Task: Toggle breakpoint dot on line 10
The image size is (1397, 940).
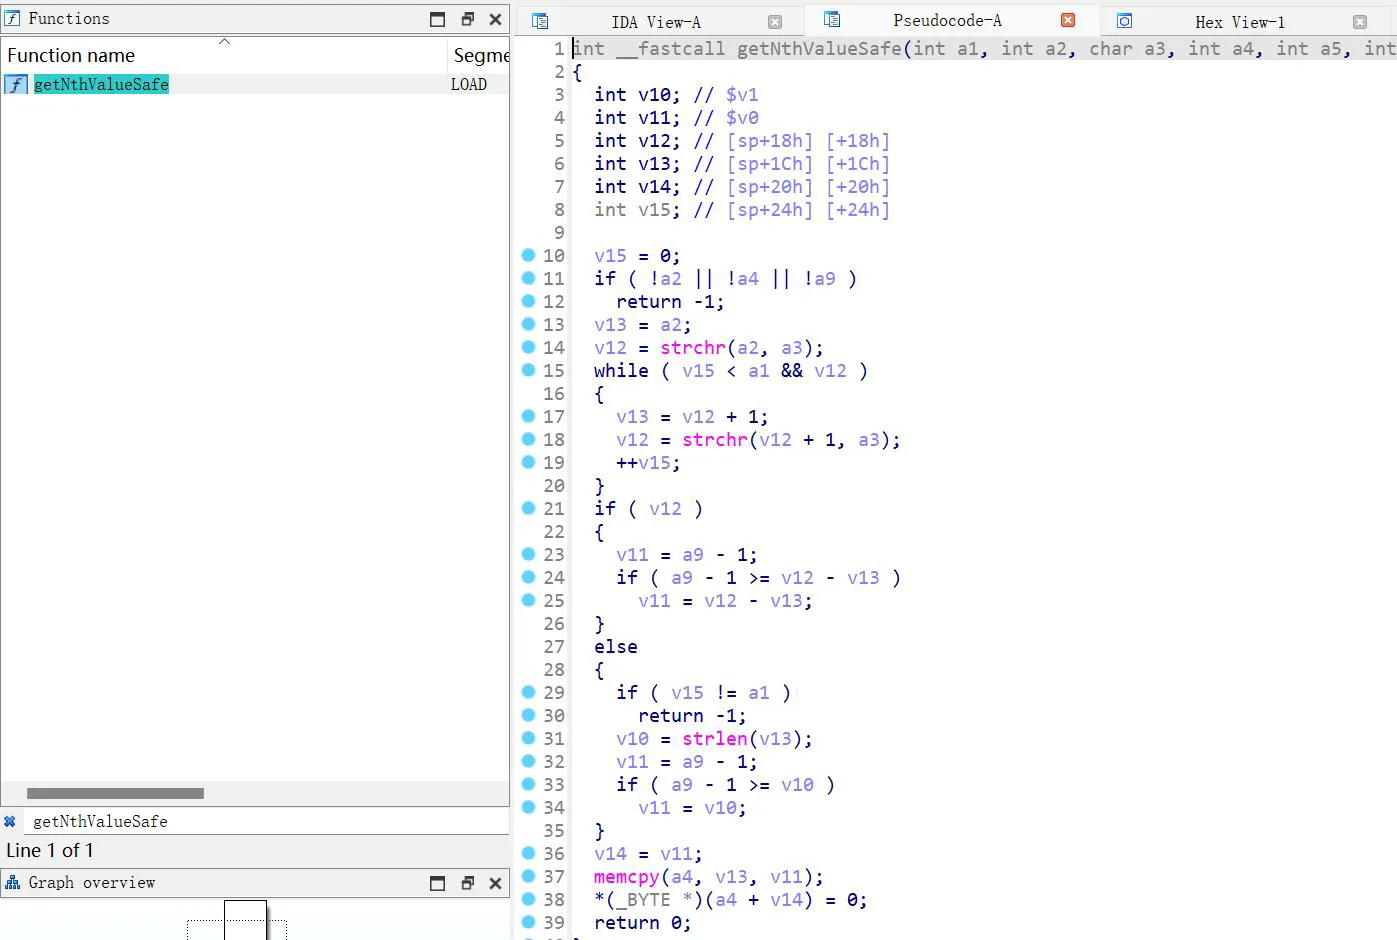Action: coord(529,255)
